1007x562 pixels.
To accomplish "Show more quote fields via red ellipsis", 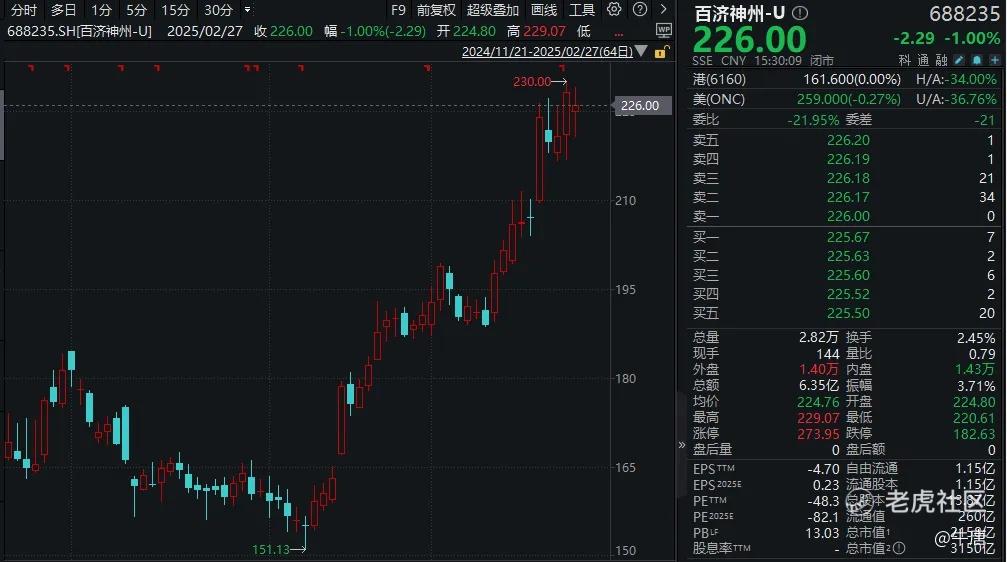I will pos(618,33).
